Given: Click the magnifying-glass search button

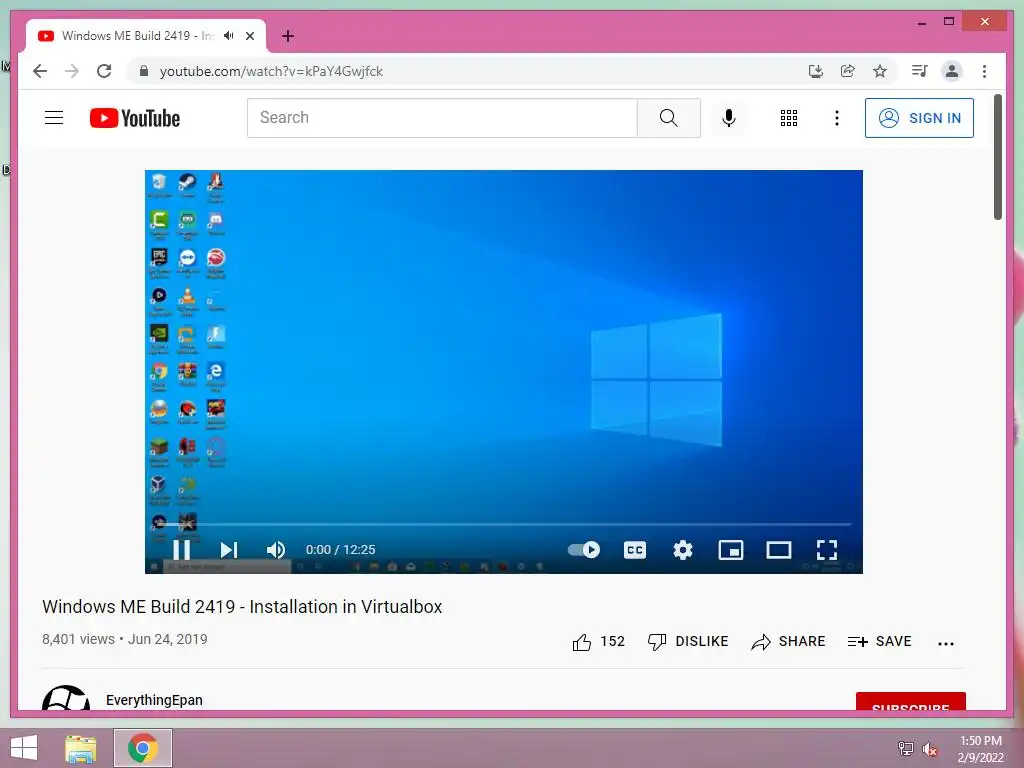Looking at the screenshot, I should [x=668, y=118].
